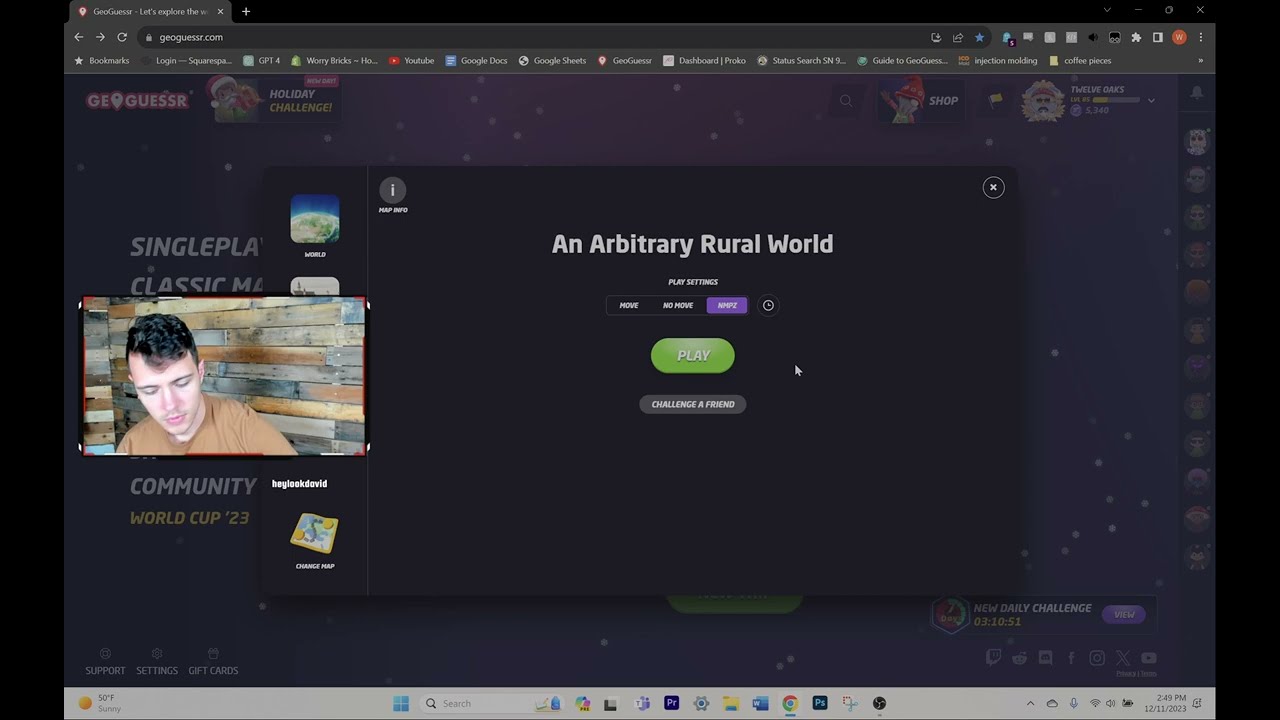The image size is (1280, 720).
Task: Open the Google Sheets bookmark
Action: pos(552,60)
